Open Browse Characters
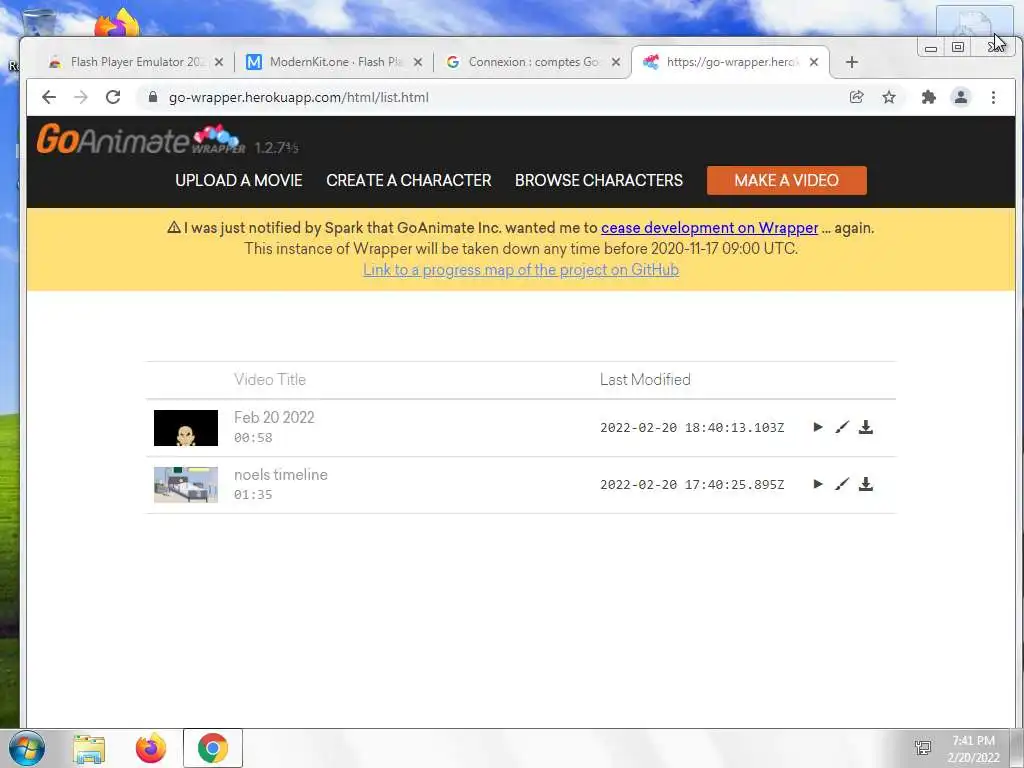This screenshot has width=1024, height=768. point(599,180)
